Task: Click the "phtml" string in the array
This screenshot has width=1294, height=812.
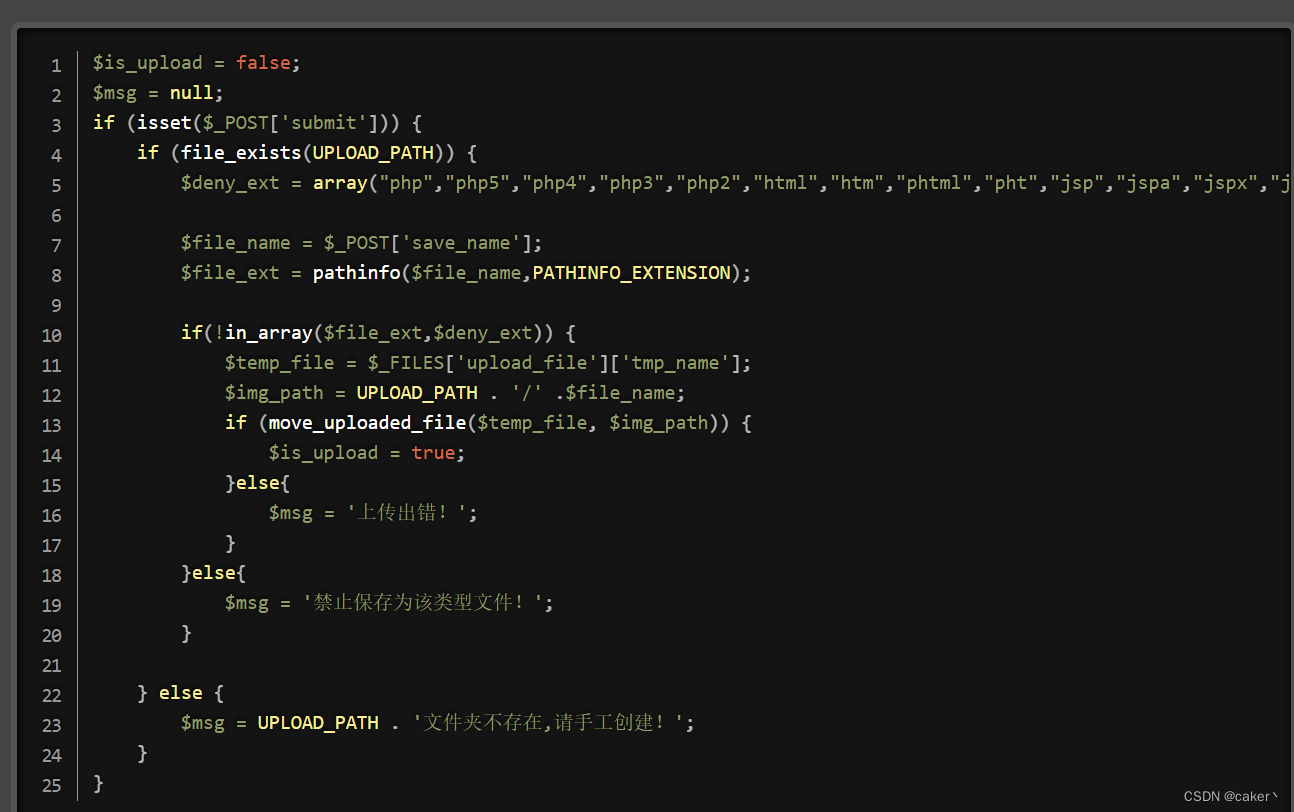Action: tap(935, 183)
